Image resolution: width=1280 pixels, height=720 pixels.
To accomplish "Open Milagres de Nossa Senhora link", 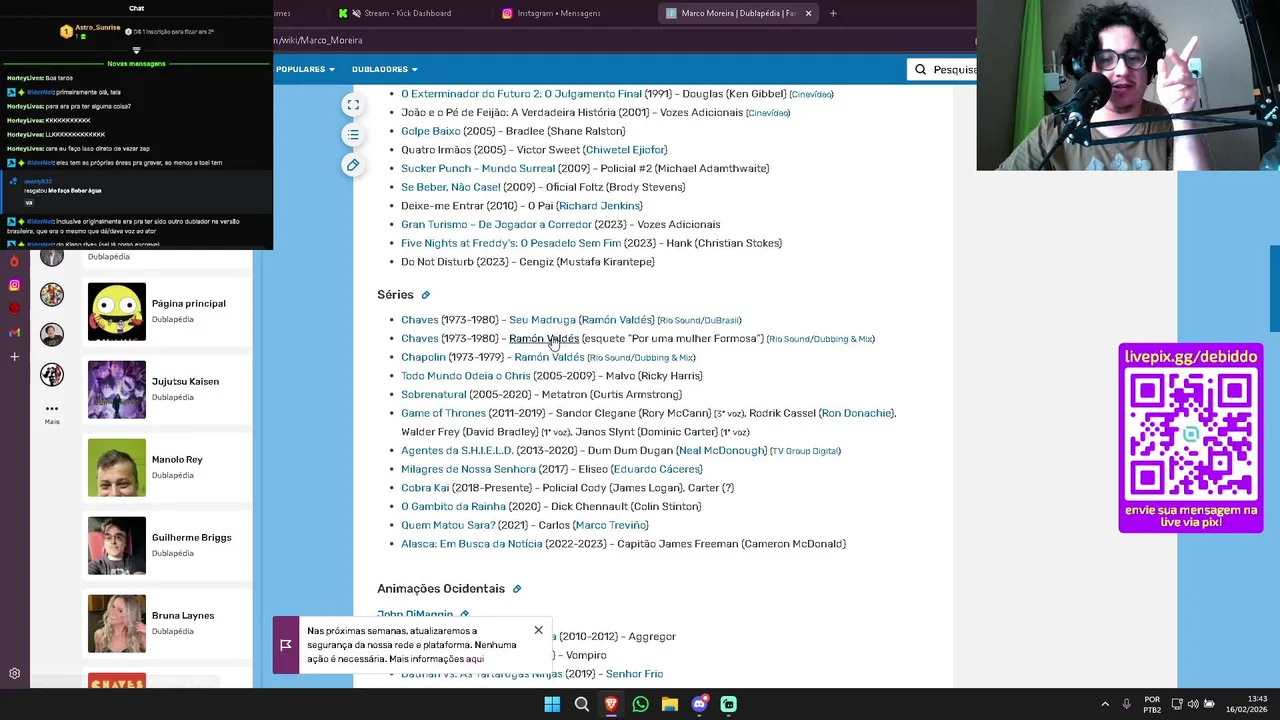I will pyautogui.click(x=468, y=469).
